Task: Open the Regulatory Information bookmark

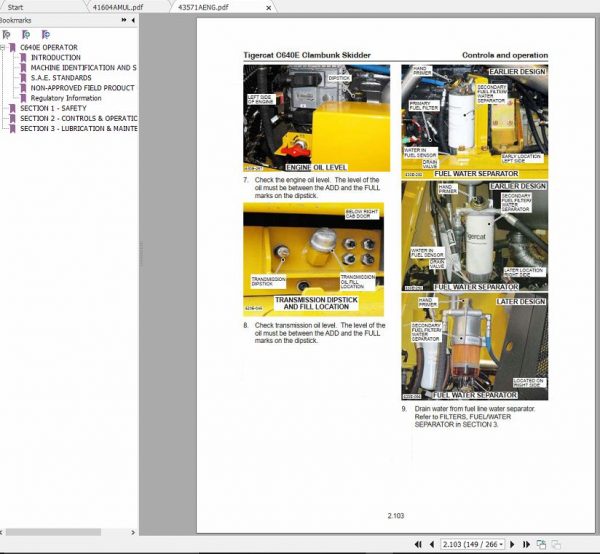Action: 66,98
